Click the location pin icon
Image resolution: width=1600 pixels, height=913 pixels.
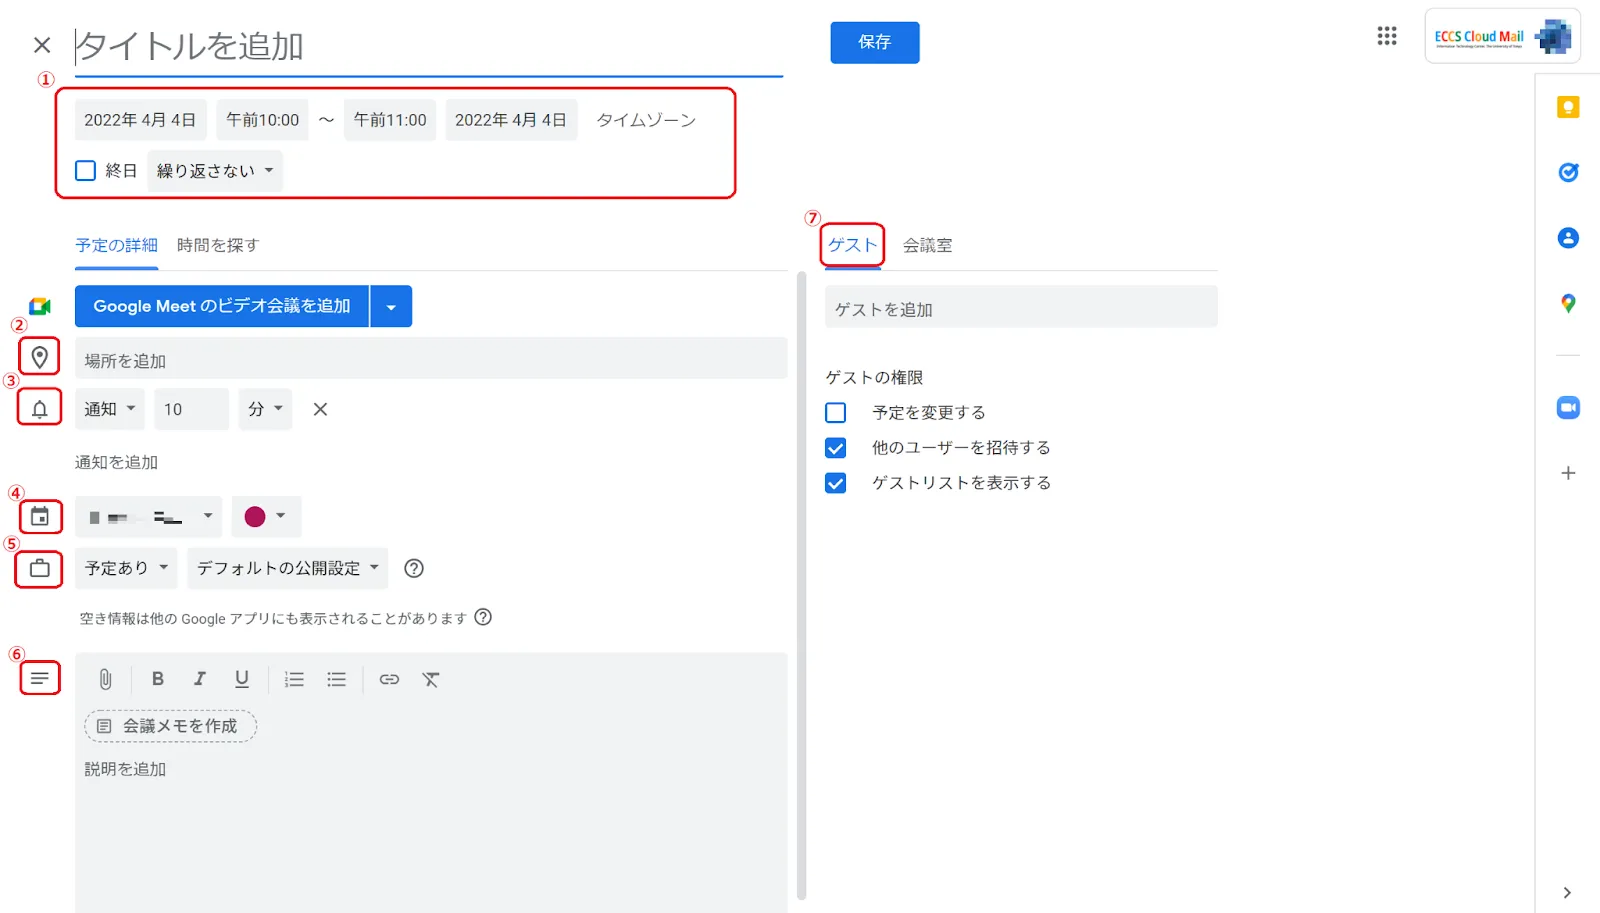tap(39, 356)
